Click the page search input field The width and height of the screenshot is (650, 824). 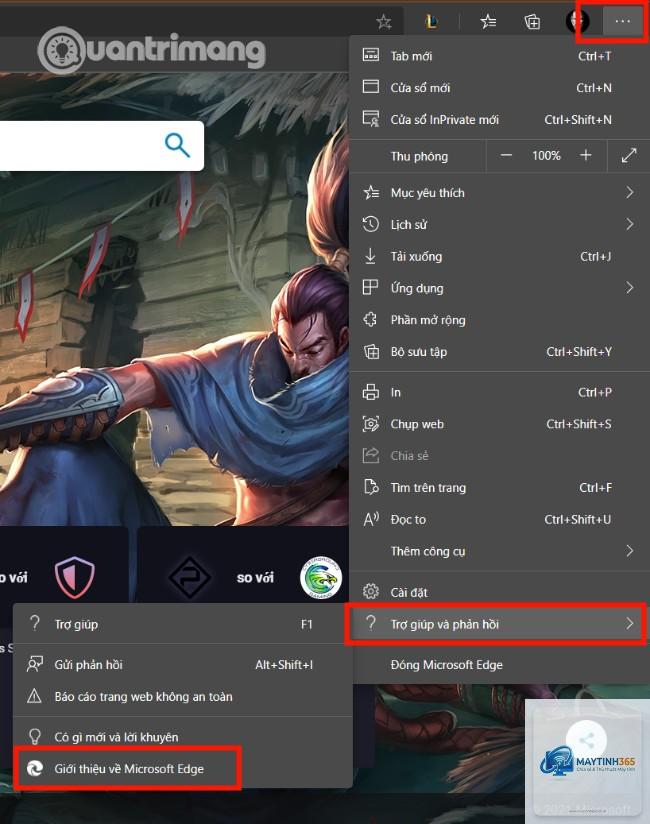pos(100,146)
